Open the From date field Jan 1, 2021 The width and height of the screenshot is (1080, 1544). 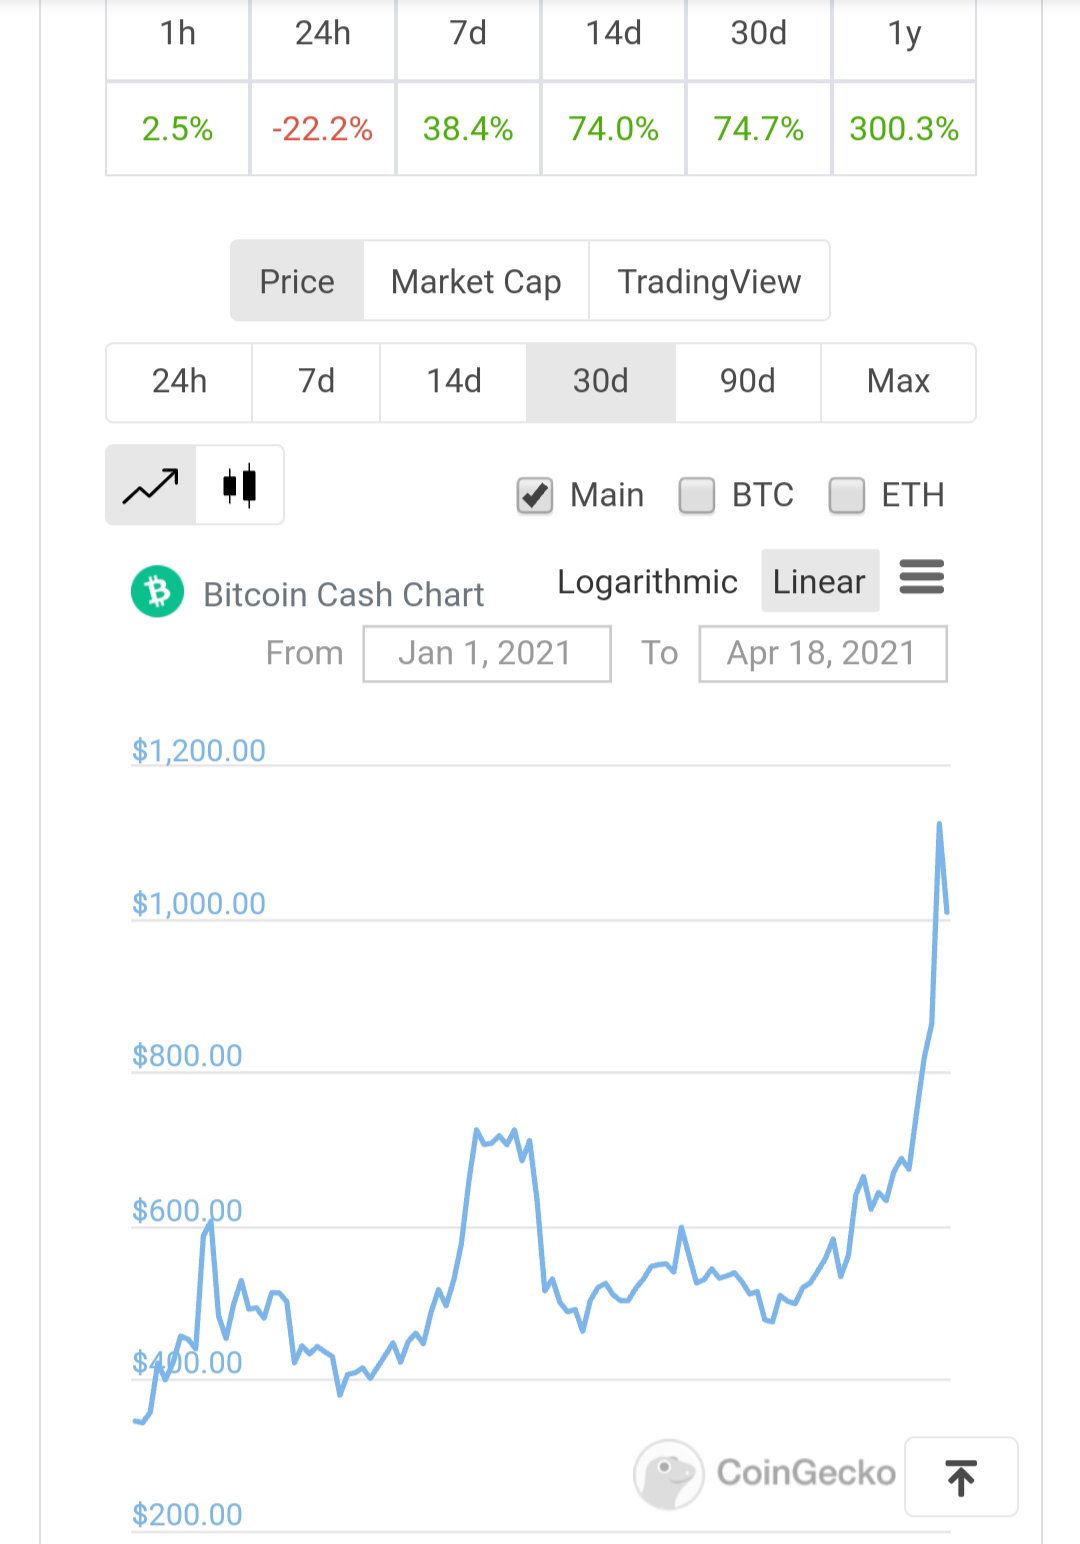coord(487,654)
